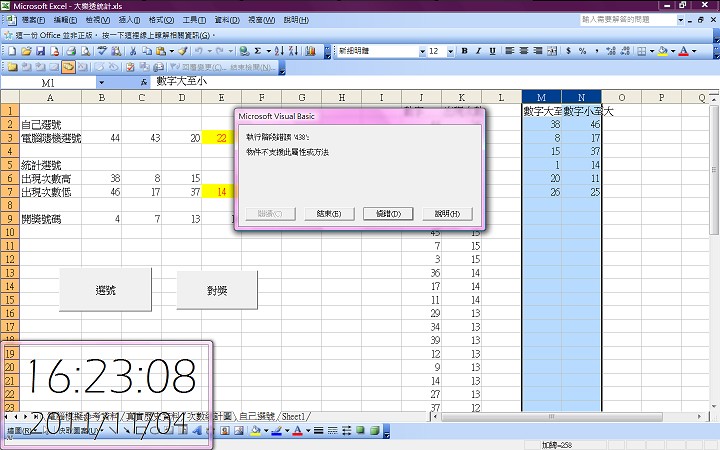
Task: Switch to the Sheet1 tab
Action: (293, 416)
